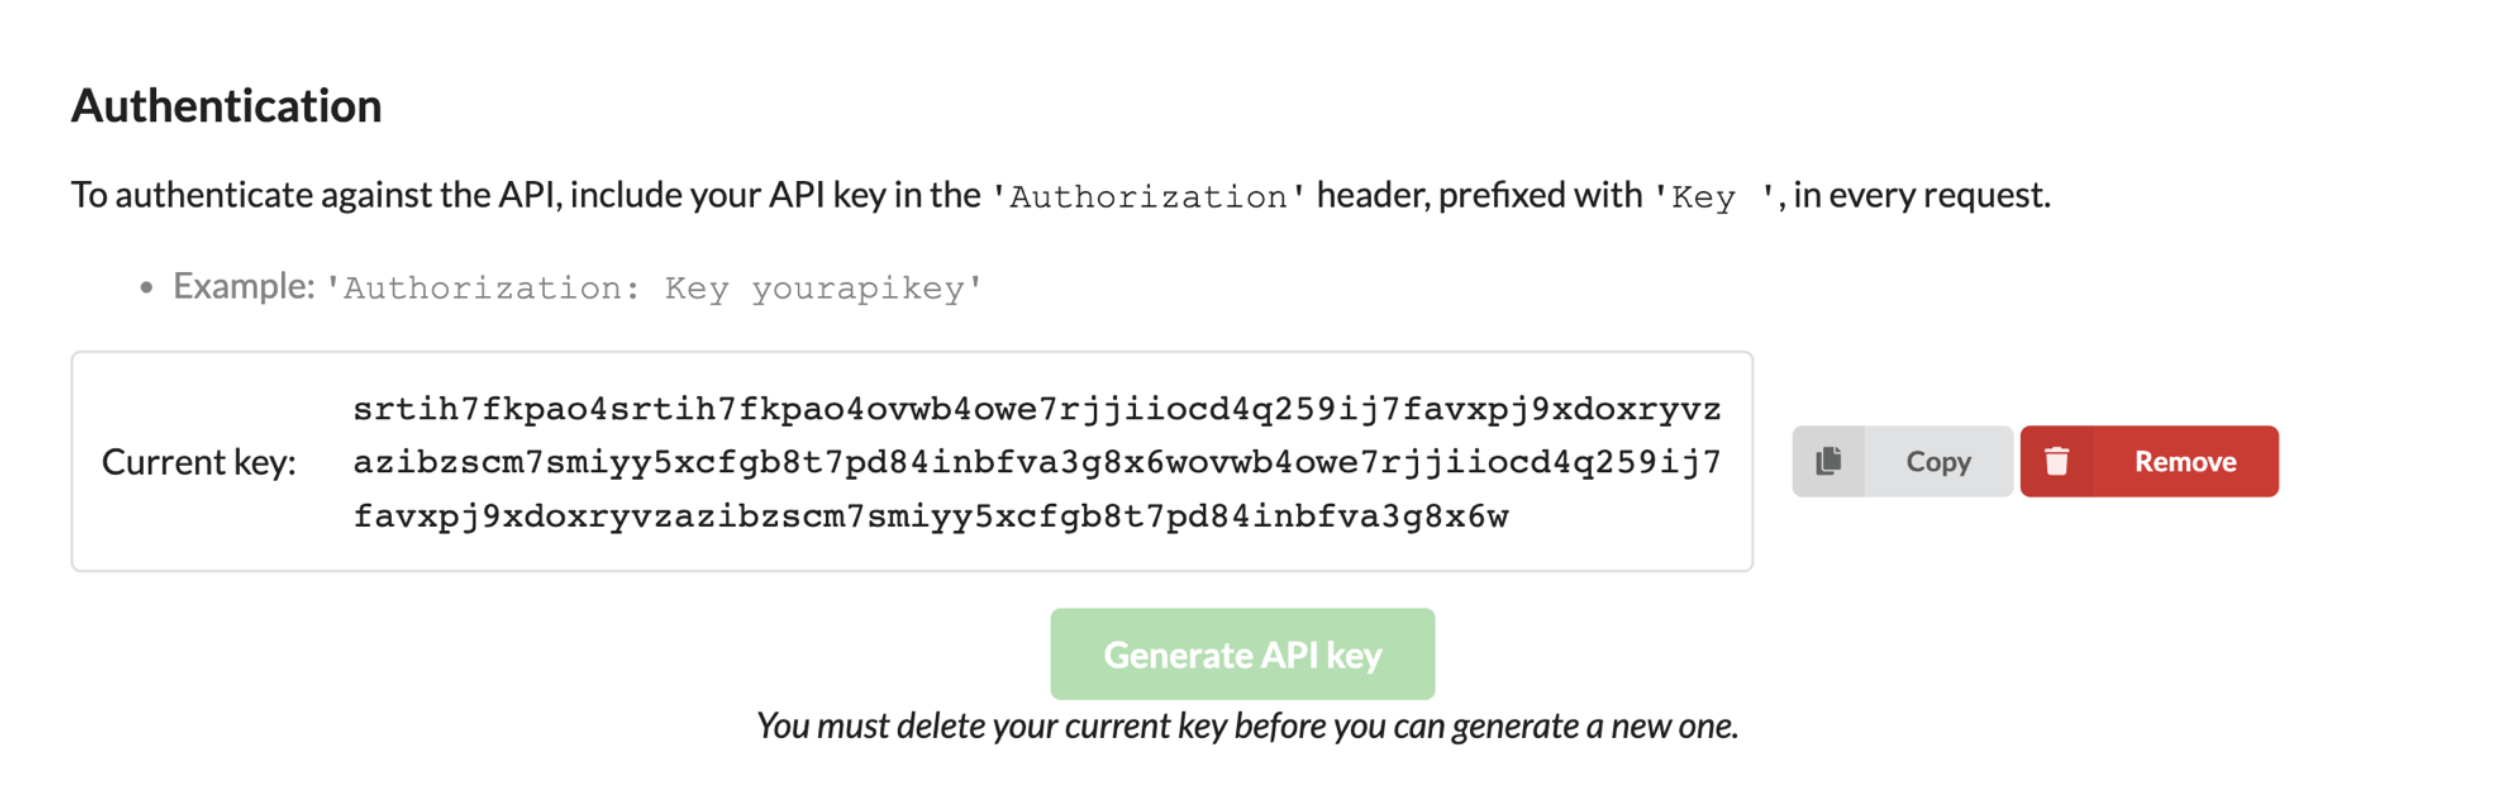Click the example 'Authorization: Key yourapikey' code
2498x804 pixels.
(654, 289)
